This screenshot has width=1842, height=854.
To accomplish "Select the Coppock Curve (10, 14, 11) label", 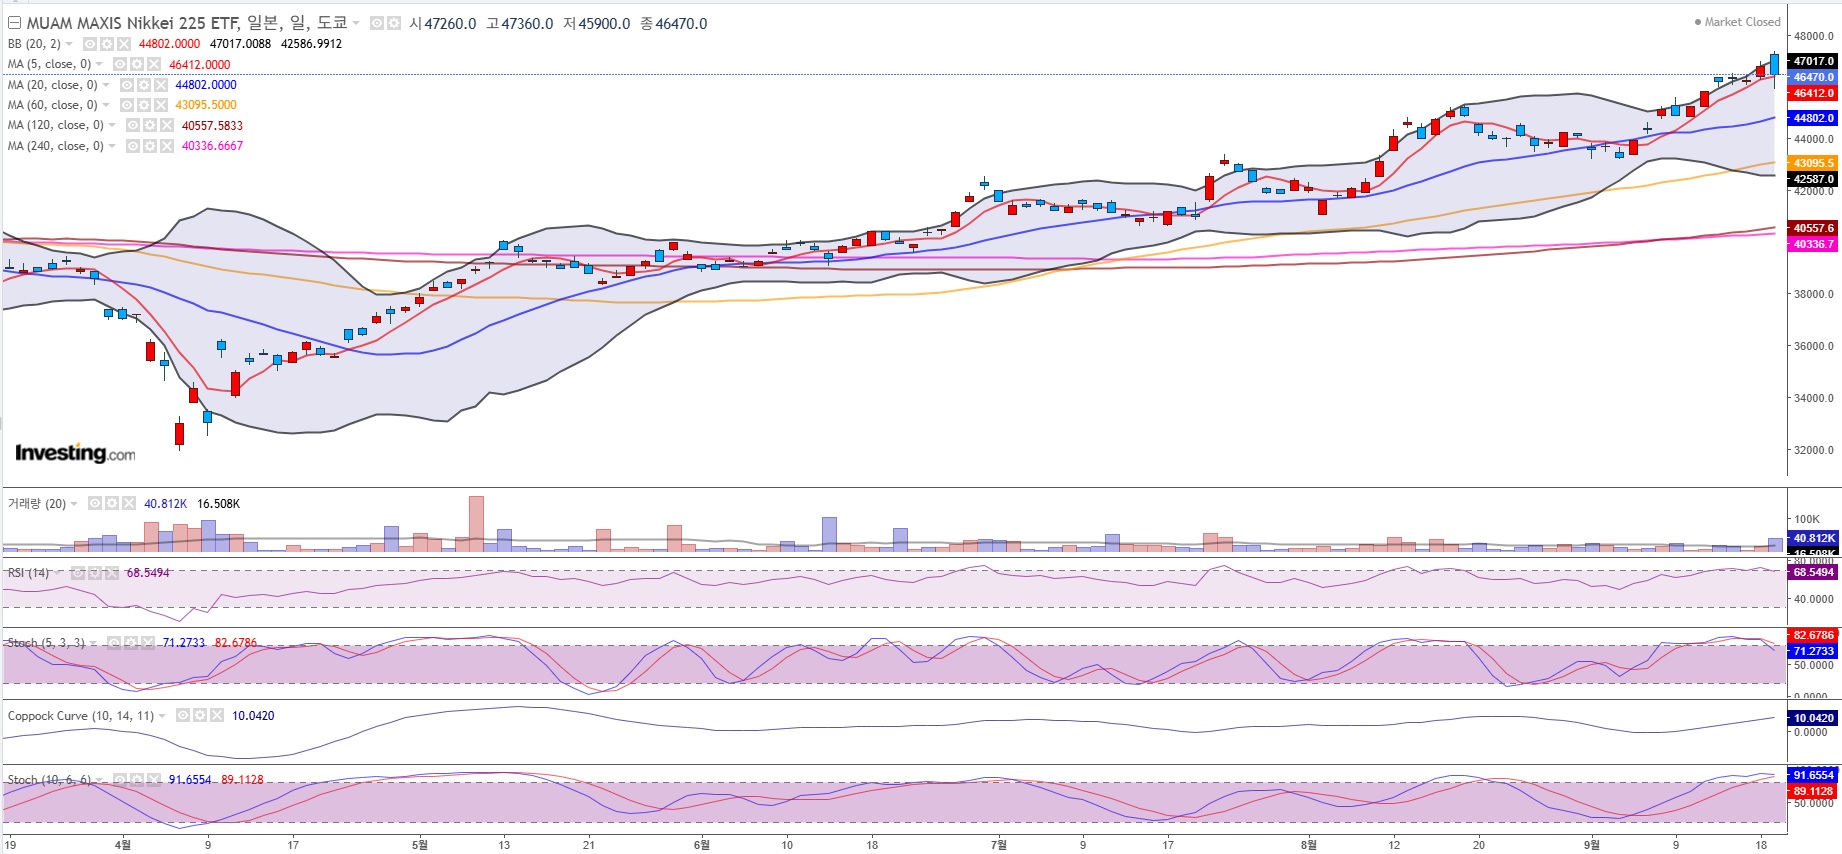I will (x=81, y=716).
